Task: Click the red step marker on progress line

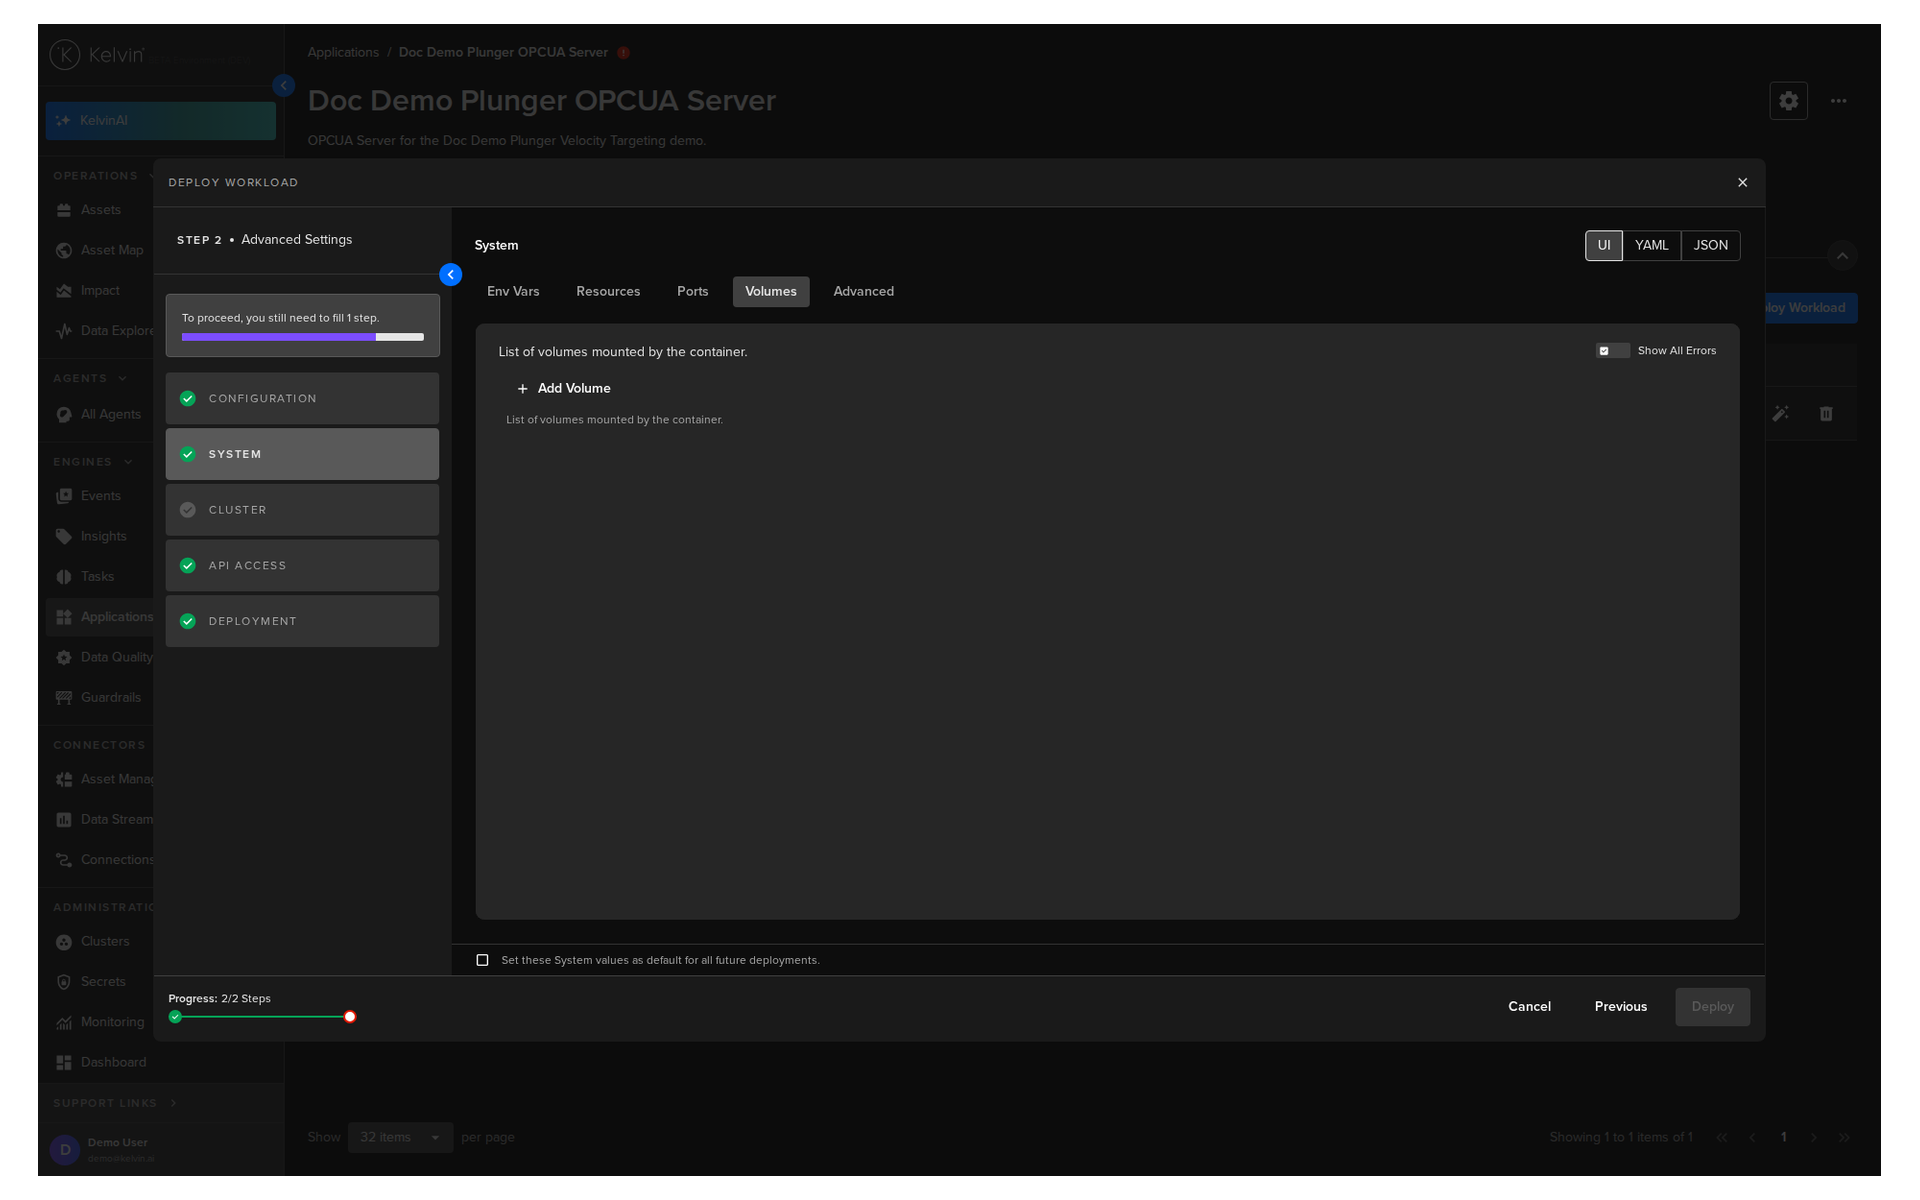Action: click(350, 1017)
